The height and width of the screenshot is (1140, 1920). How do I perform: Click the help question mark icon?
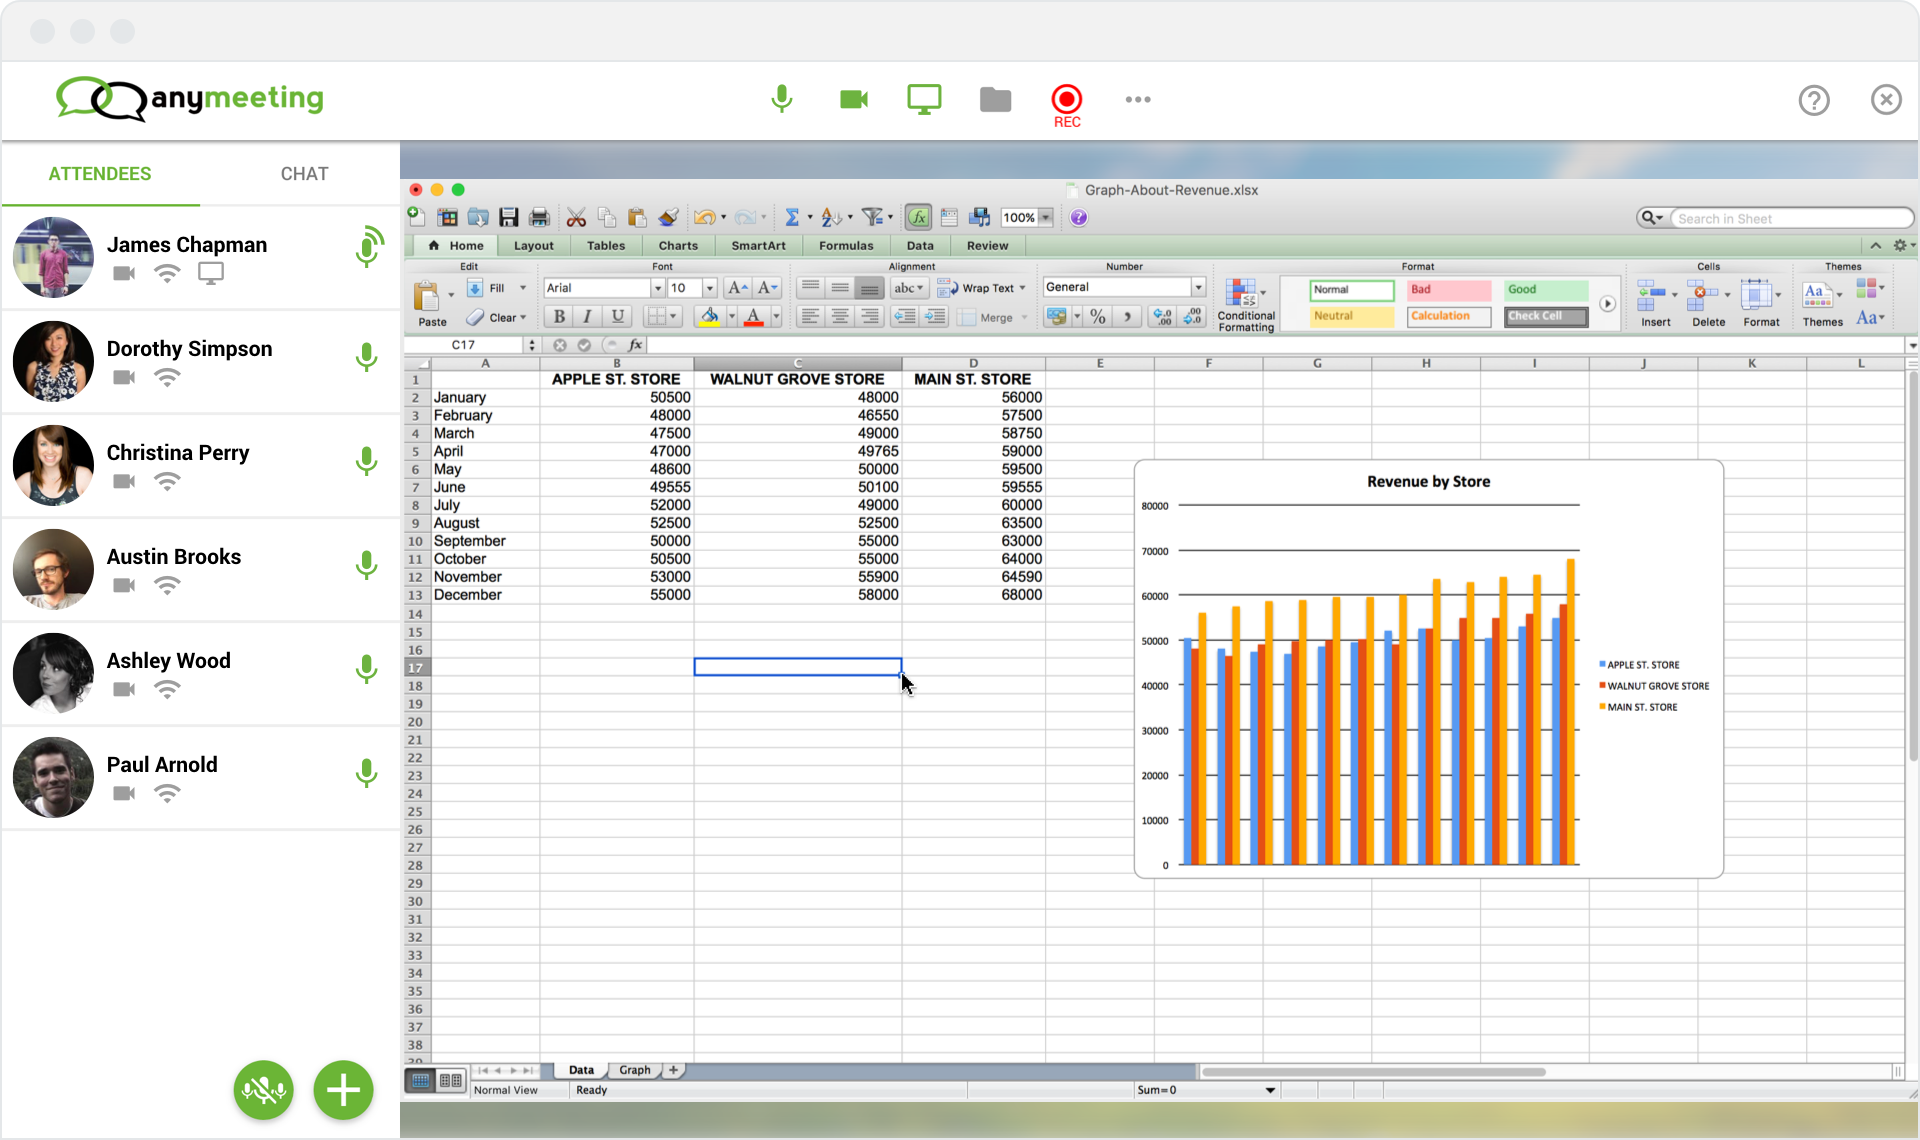(x=1813, y=100)
